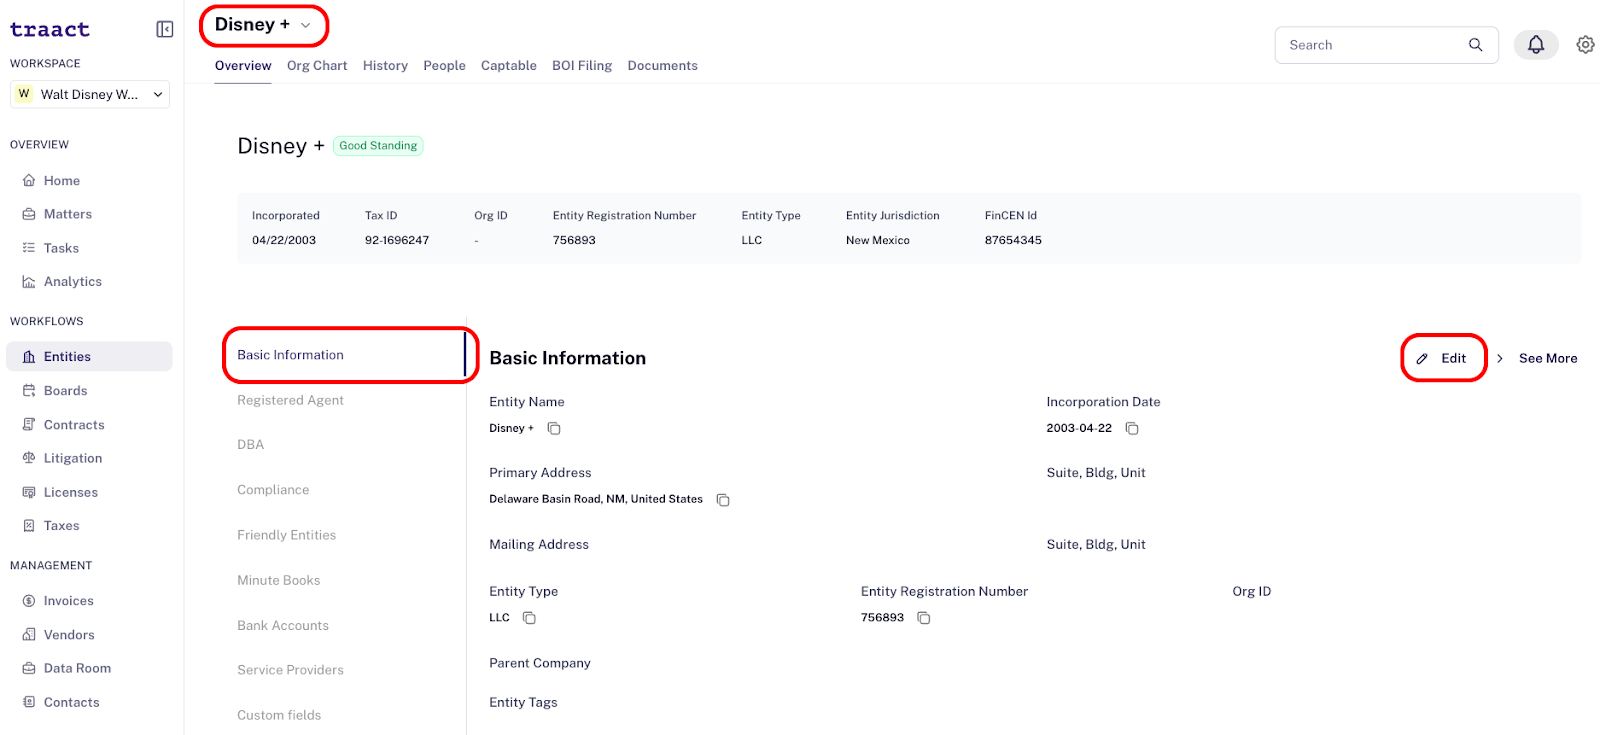The height and width of the screenshot is (735, 1600).
Task: Click the Search input field
Action: (1386, 45)
